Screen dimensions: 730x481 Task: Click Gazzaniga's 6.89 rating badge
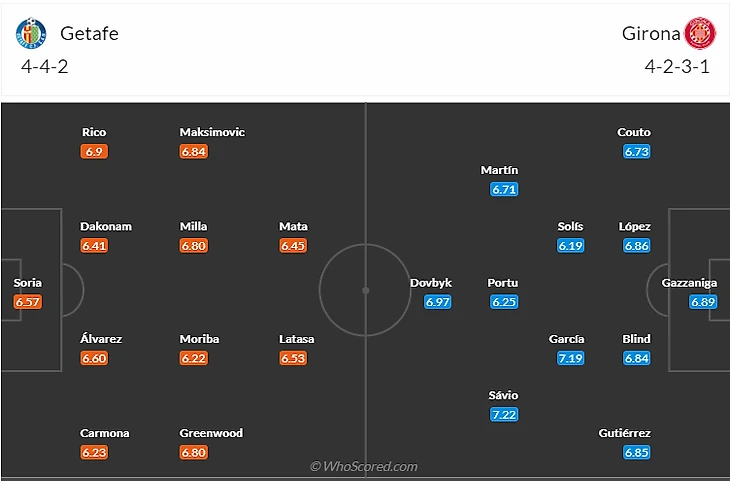coord(703,302)
